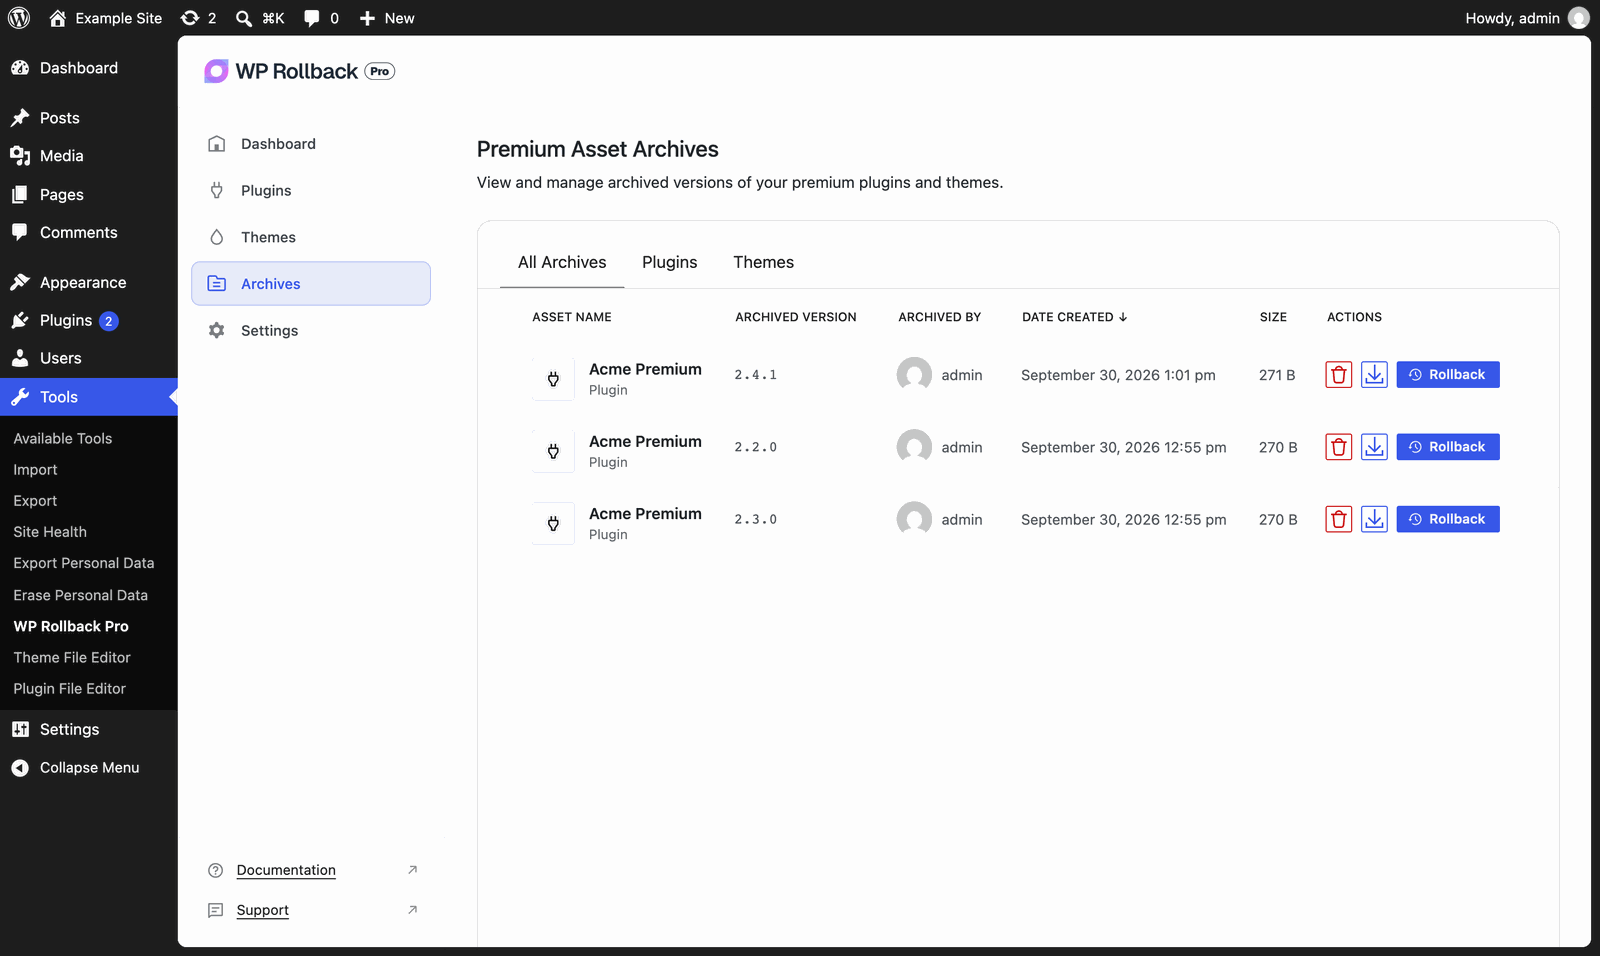Download the Acme Premium 2.4.1 archive

[1374, 375]
